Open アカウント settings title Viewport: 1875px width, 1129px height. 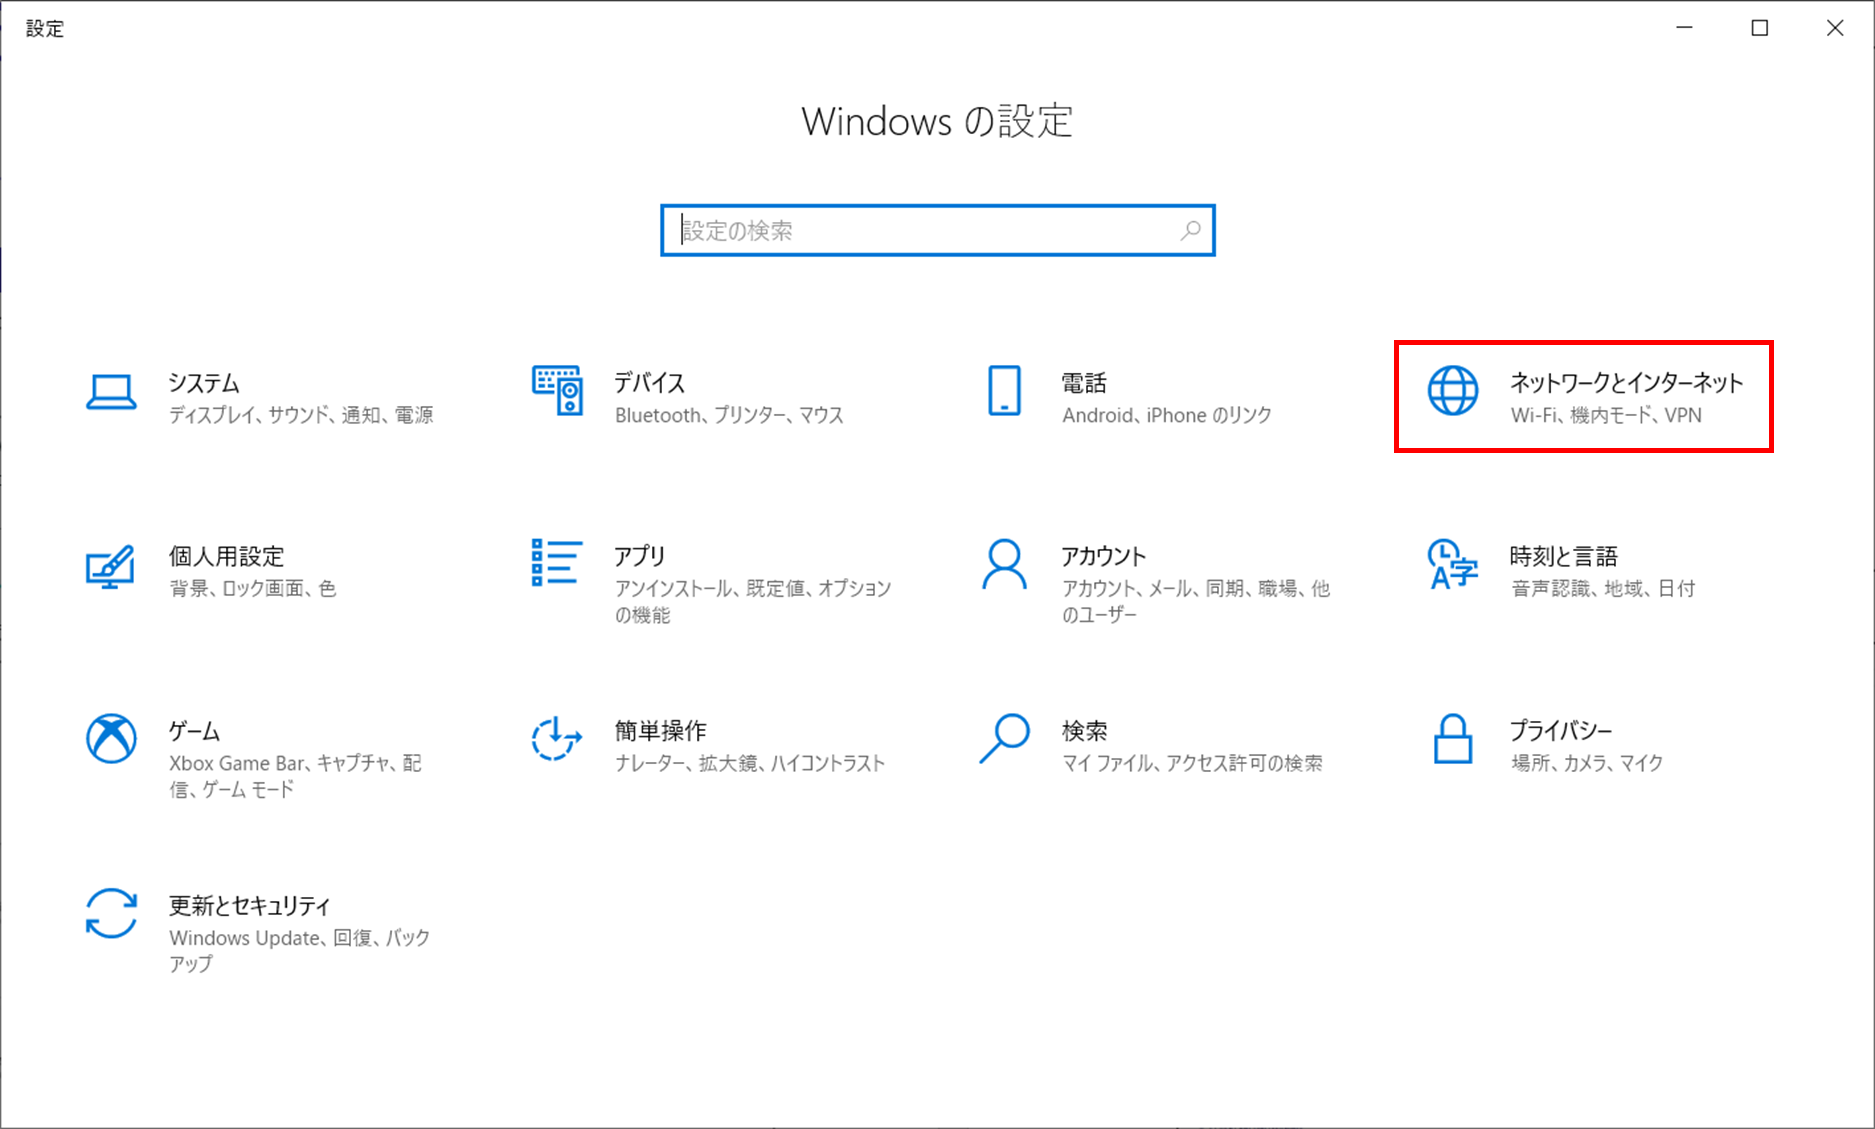point(1104,556)
